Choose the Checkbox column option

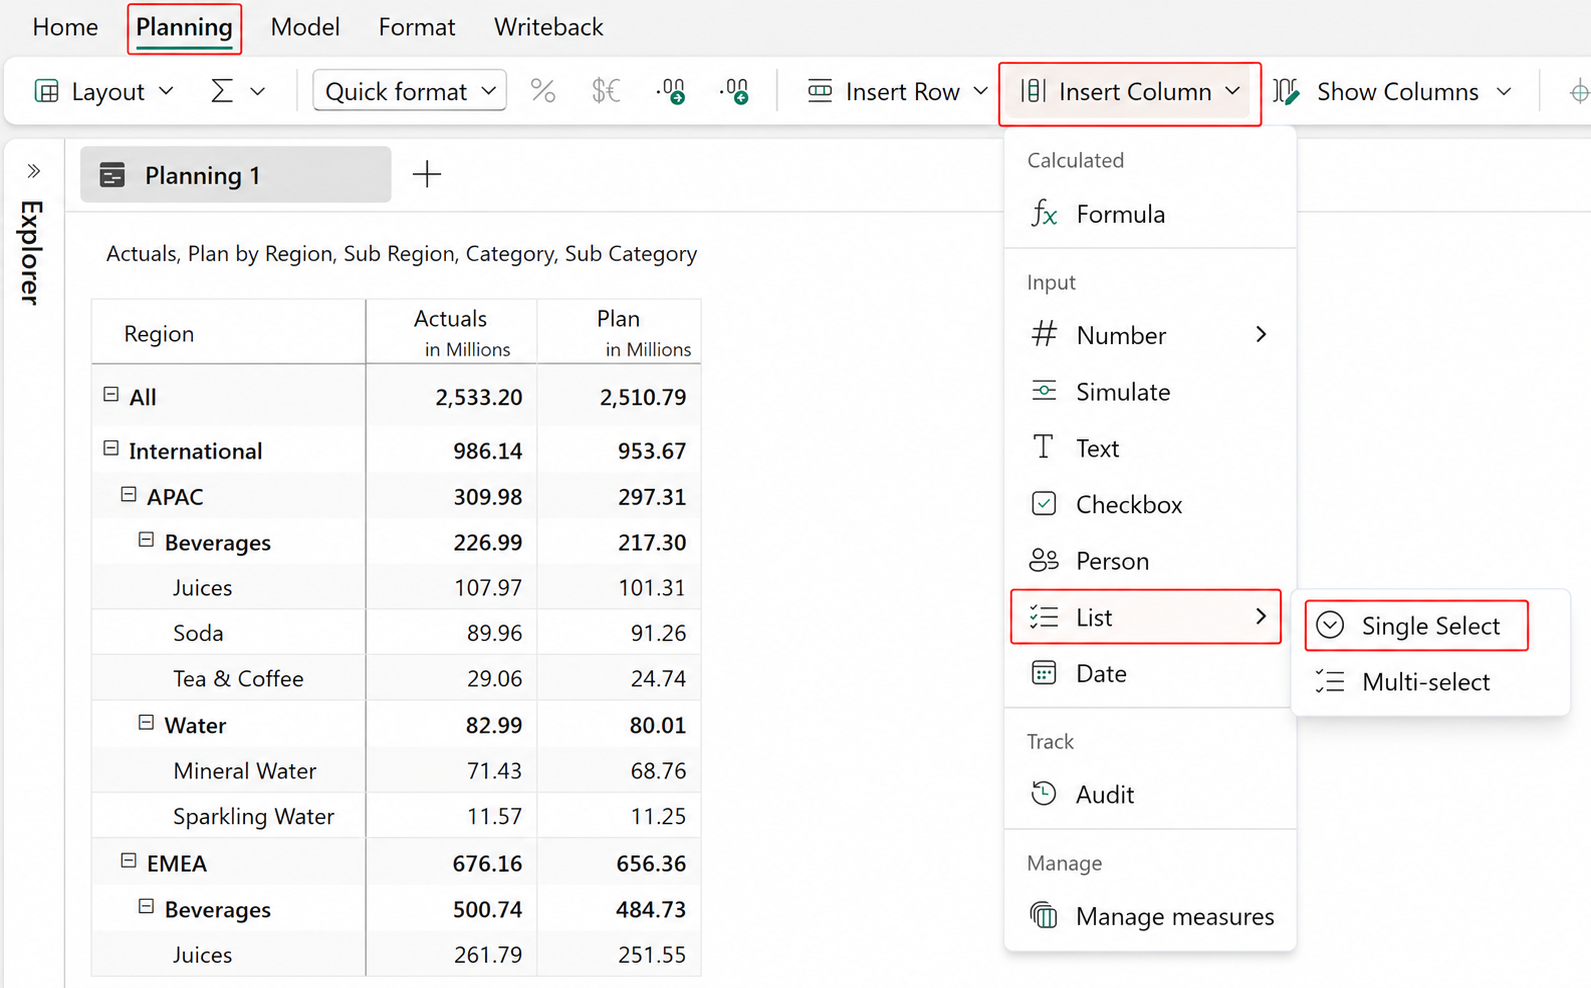[1150, 505]
